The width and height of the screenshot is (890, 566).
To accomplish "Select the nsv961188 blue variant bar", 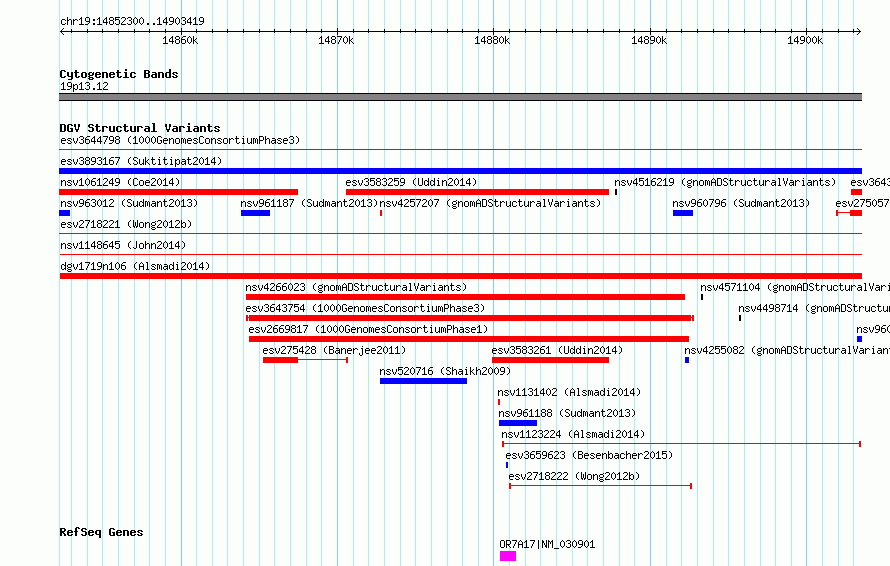I will (518, 423).
